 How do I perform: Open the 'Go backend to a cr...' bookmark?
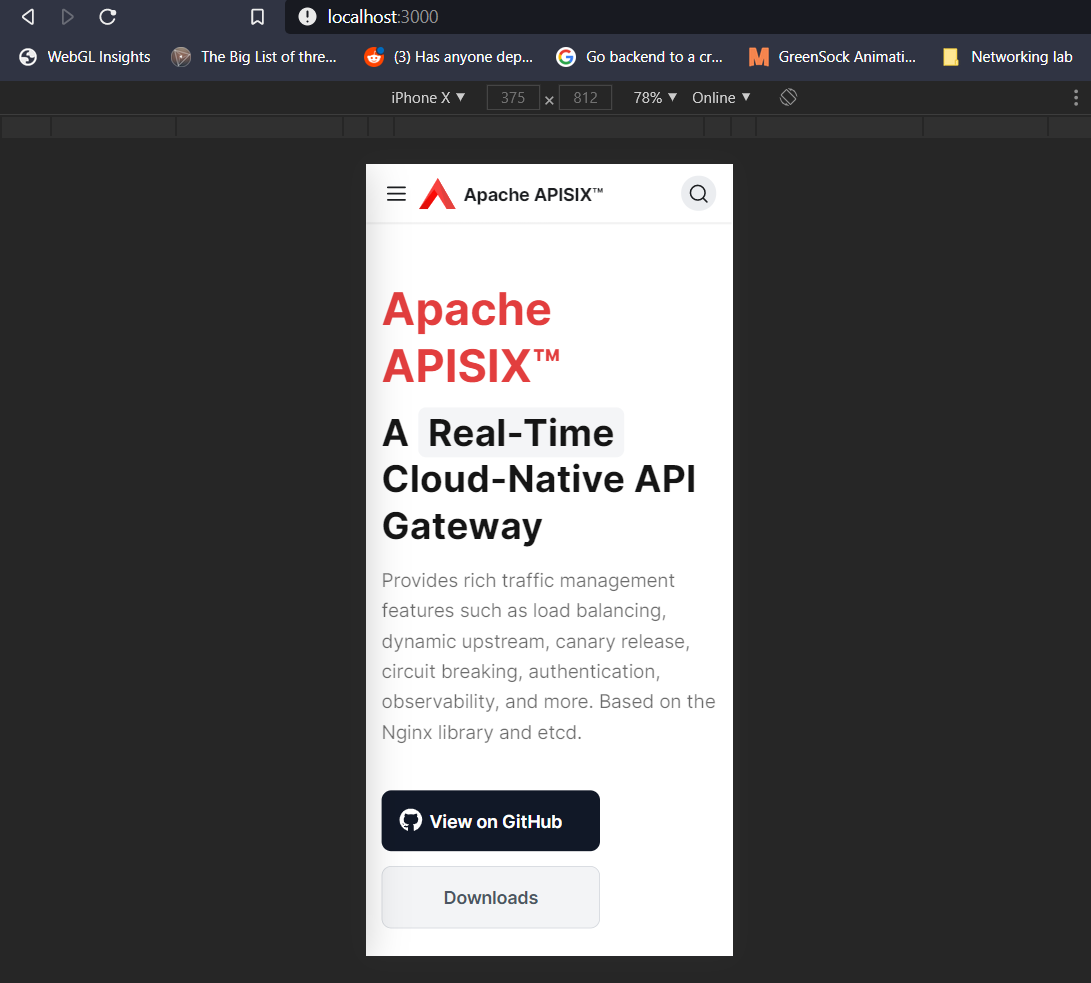pyautogui.click(x=640, y=57)
